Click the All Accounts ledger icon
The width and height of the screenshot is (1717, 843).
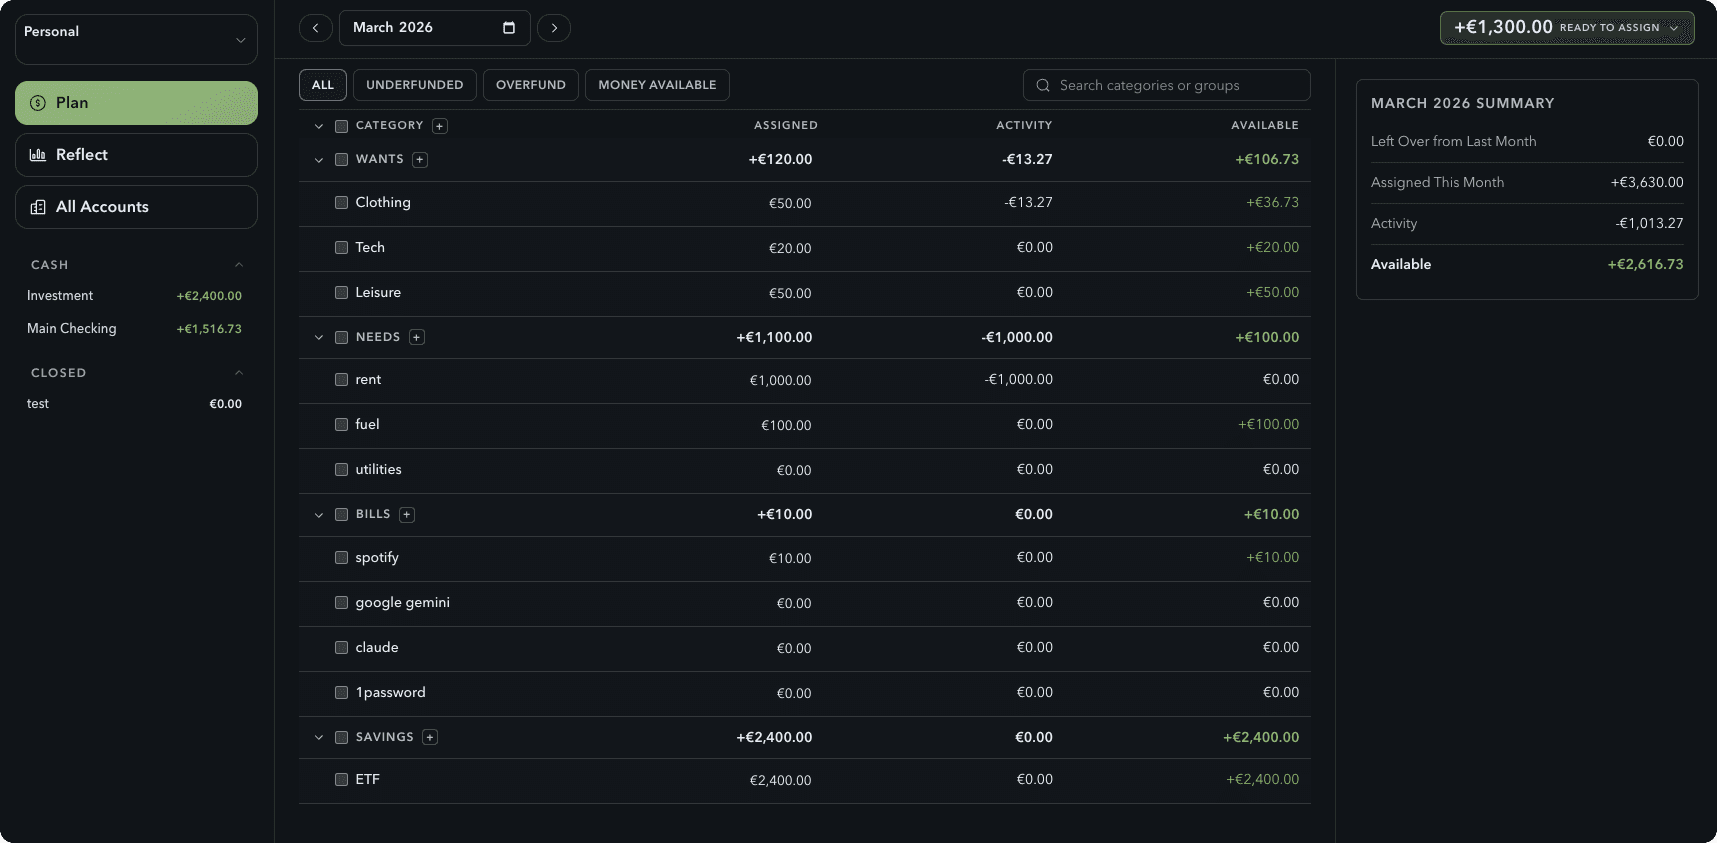[38, 207]
